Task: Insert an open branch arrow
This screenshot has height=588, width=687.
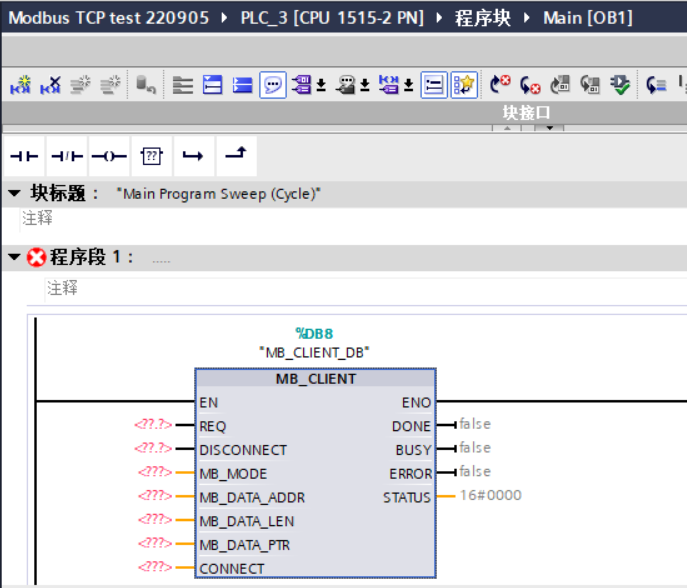Action: point(194,156)
